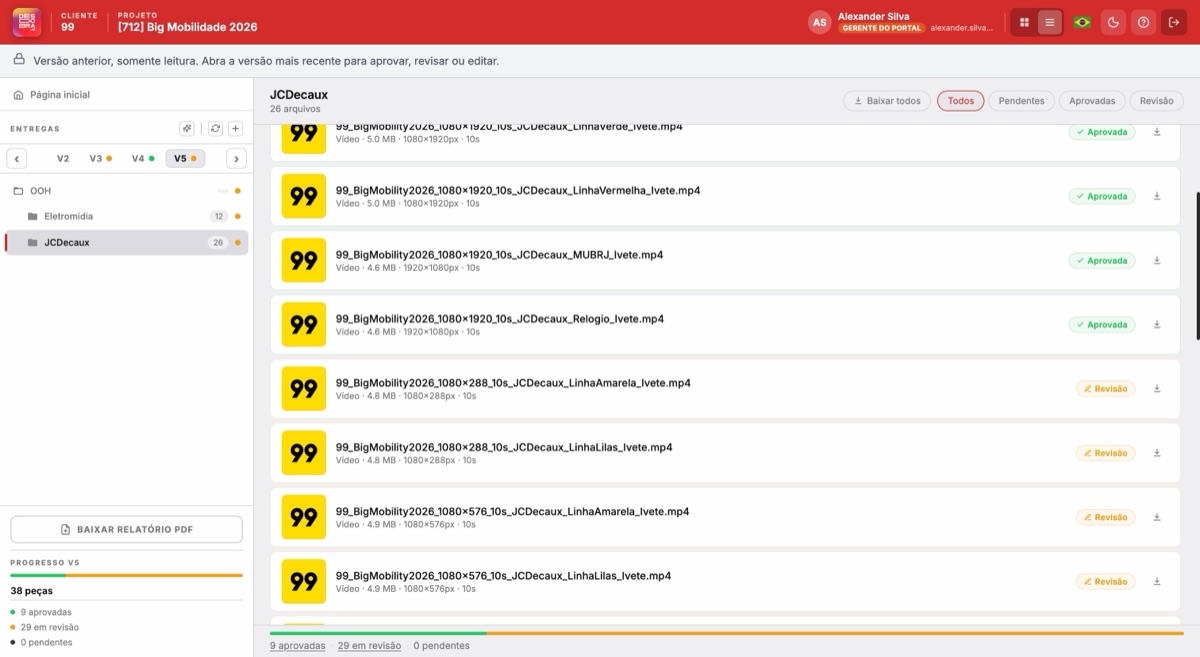Download 1080×576 LinhaAmarela_Ivete.mp4 file

point(1157,517)
